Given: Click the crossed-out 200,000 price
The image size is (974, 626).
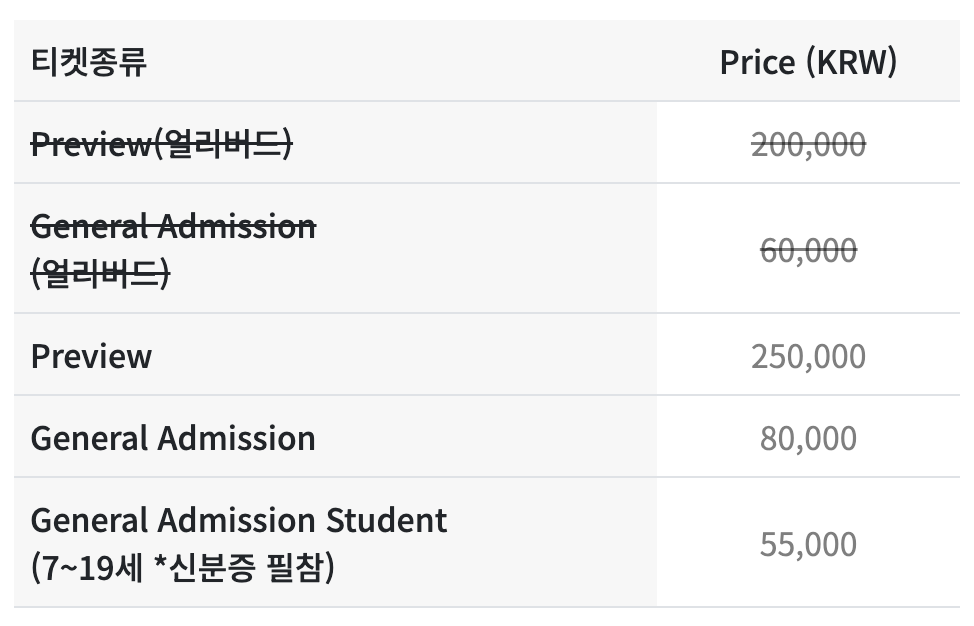Looking at the screenshot, I should pyautogui.click(x=808, y=145).
